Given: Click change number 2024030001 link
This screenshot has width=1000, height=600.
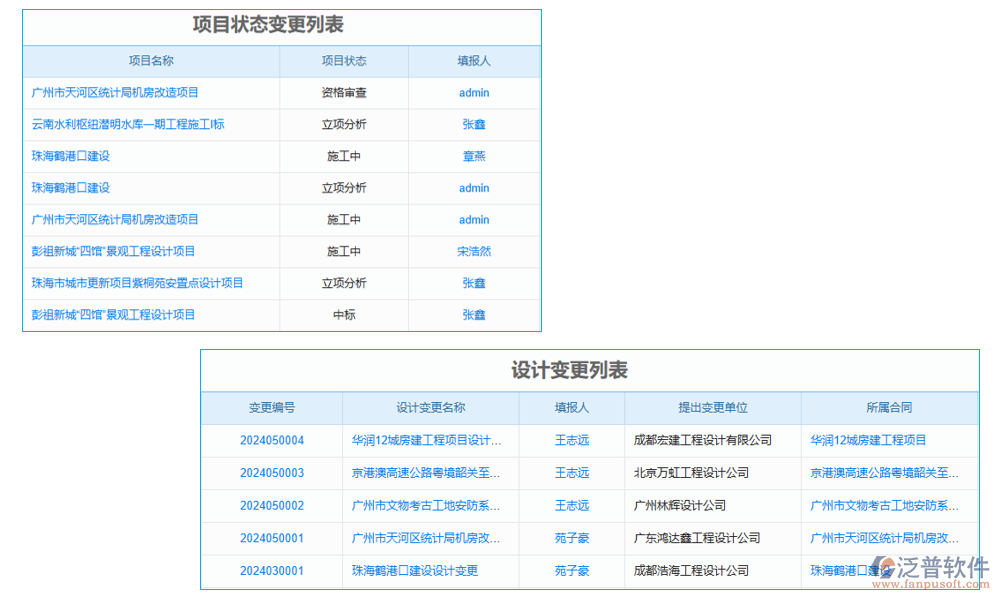Looking at the screenshot, I should click(x=270, y=571).
